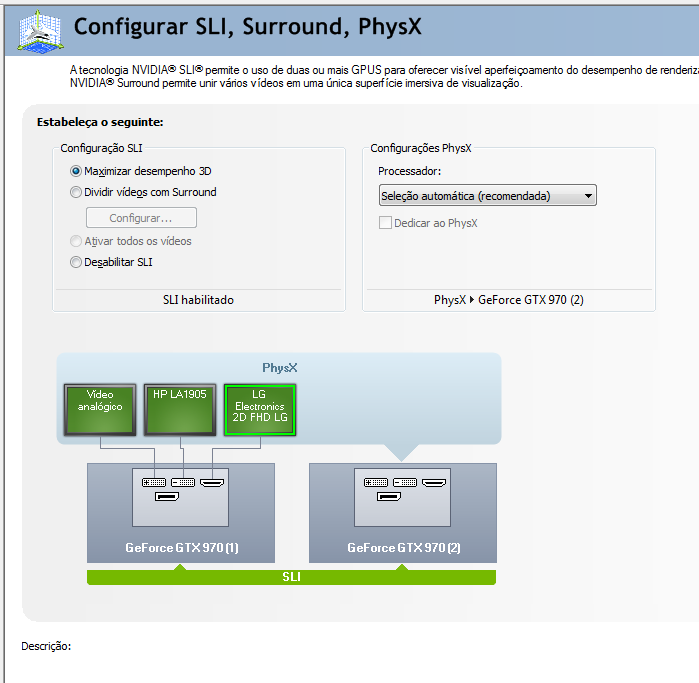Pick the Desabilitar SLI radio option
Viewport: 699px width, 683px height.
pos(76,262)
